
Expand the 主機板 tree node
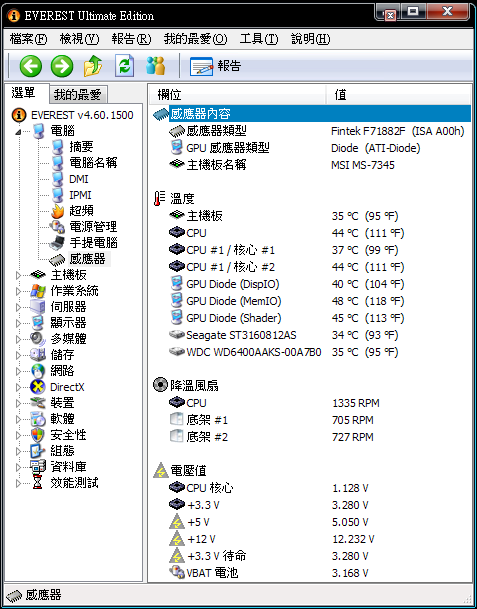[x=18, y=275]
